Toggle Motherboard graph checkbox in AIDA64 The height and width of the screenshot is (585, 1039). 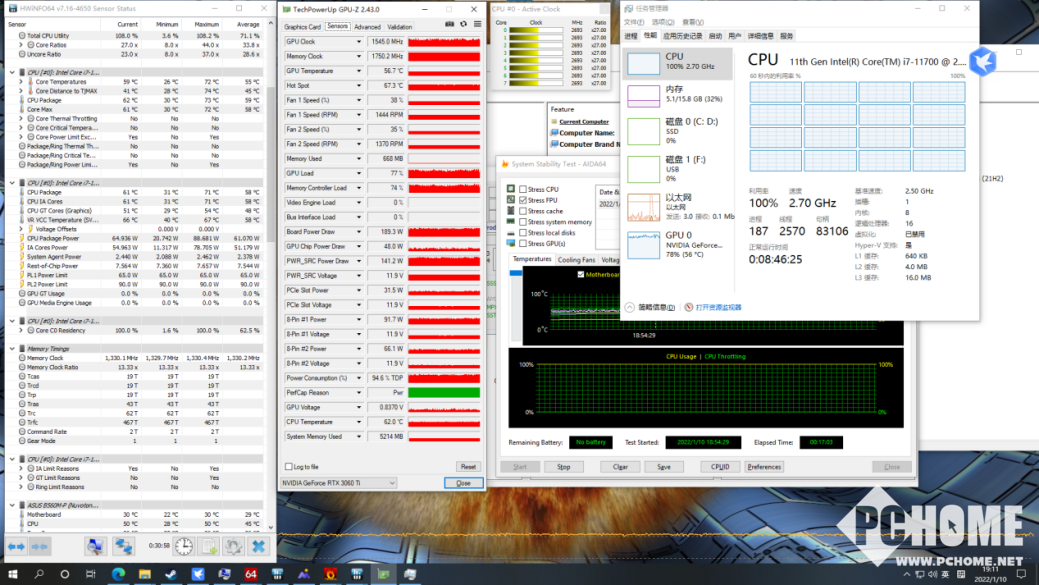[x=580, y=274]
